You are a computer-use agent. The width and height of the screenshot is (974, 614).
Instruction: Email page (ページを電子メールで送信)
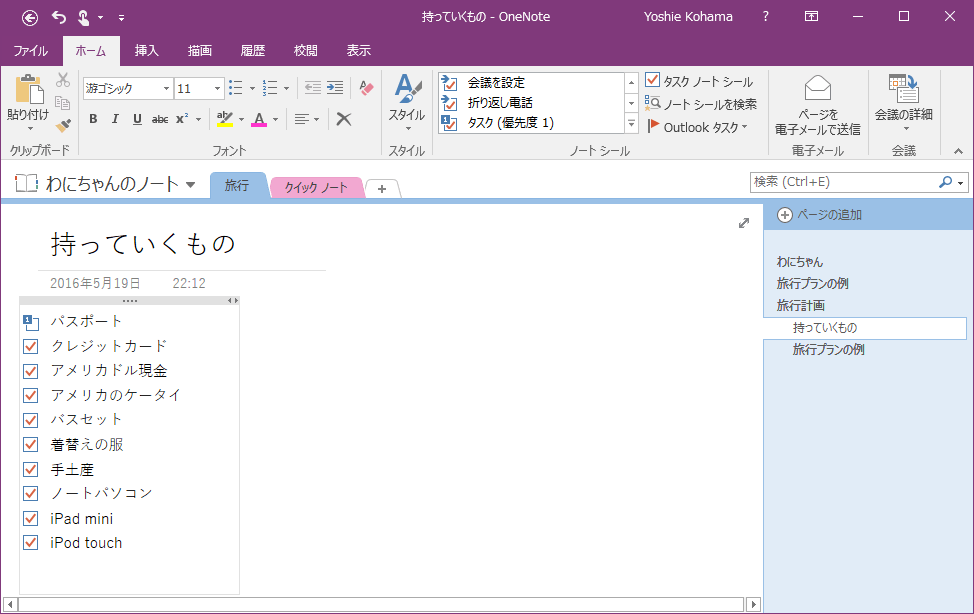point(817,105)
